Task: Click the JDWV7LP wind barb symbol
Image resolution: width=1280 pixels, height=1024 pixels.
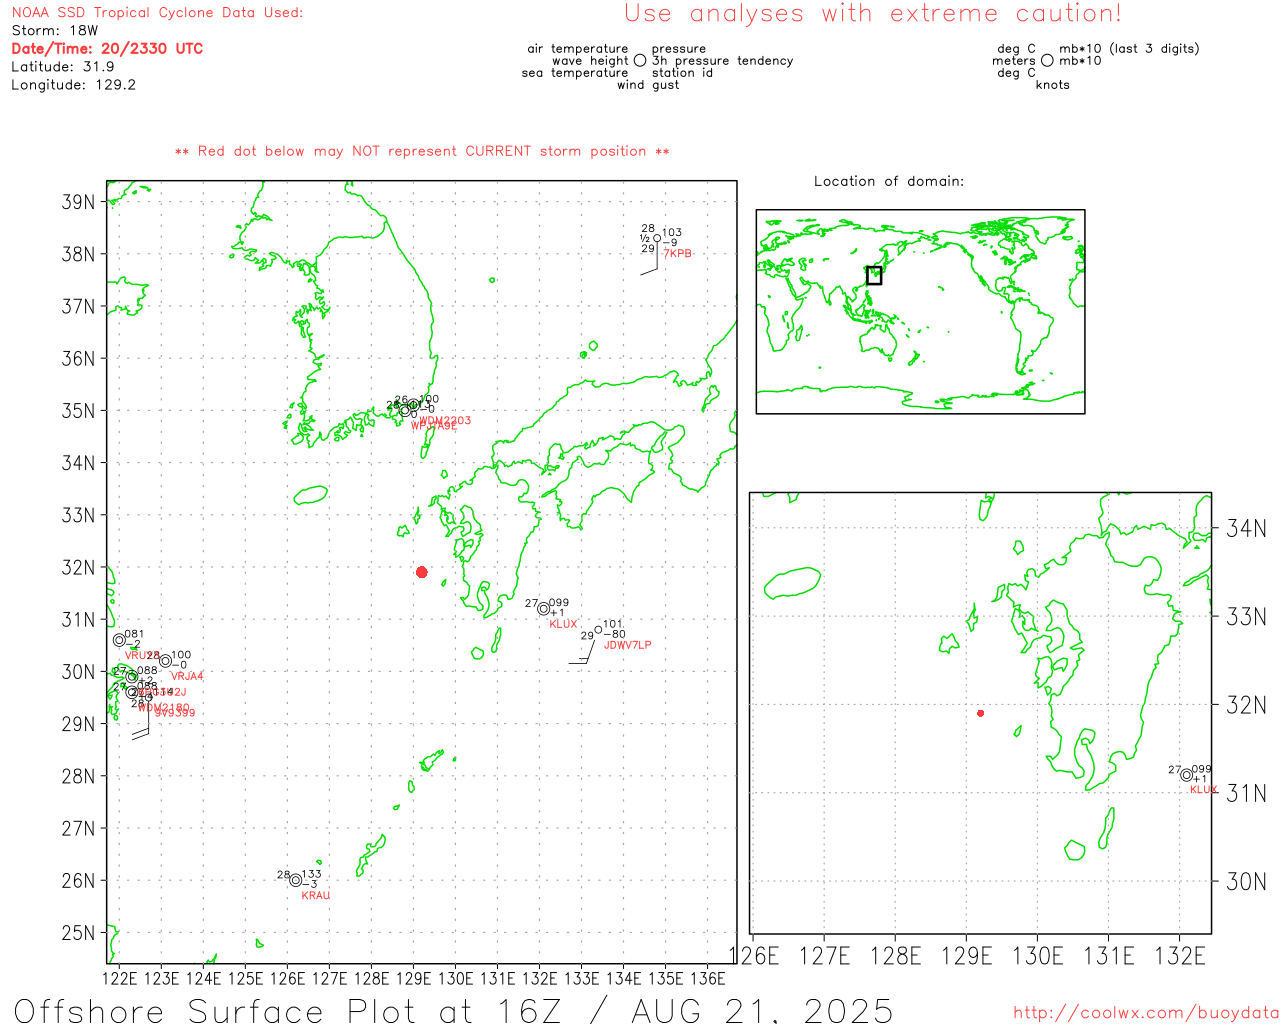Action: coord(584,652)
